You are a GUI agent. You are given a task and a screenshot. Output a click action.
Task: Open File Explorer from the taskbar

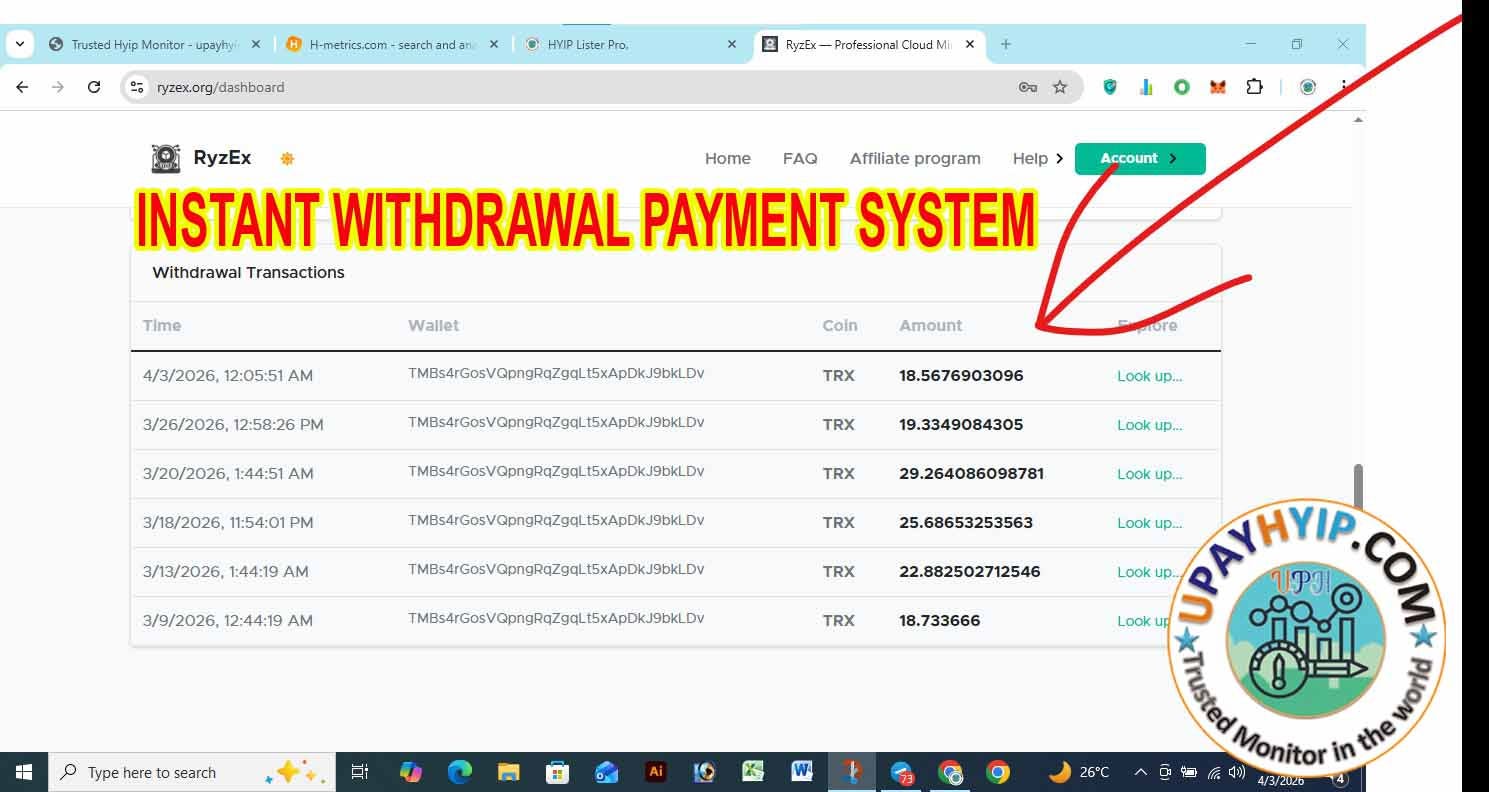[508, 772]
